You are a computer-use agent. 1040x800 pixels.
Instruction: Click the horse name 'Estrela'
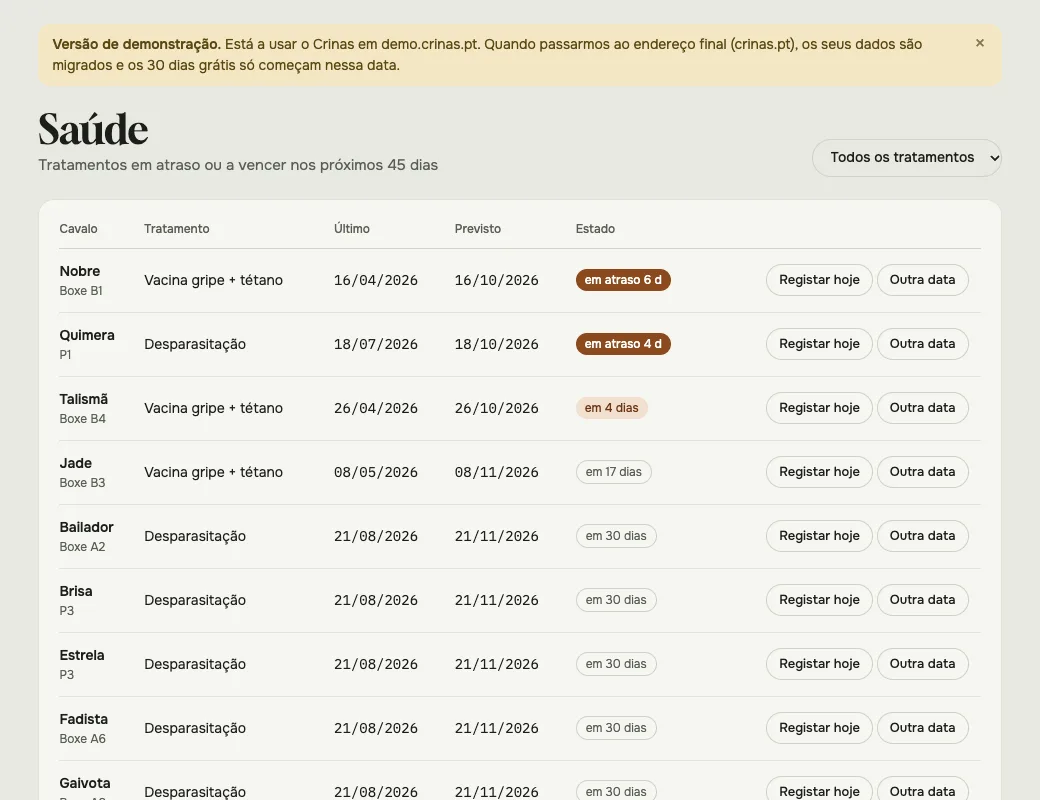(x=82, y=655)
